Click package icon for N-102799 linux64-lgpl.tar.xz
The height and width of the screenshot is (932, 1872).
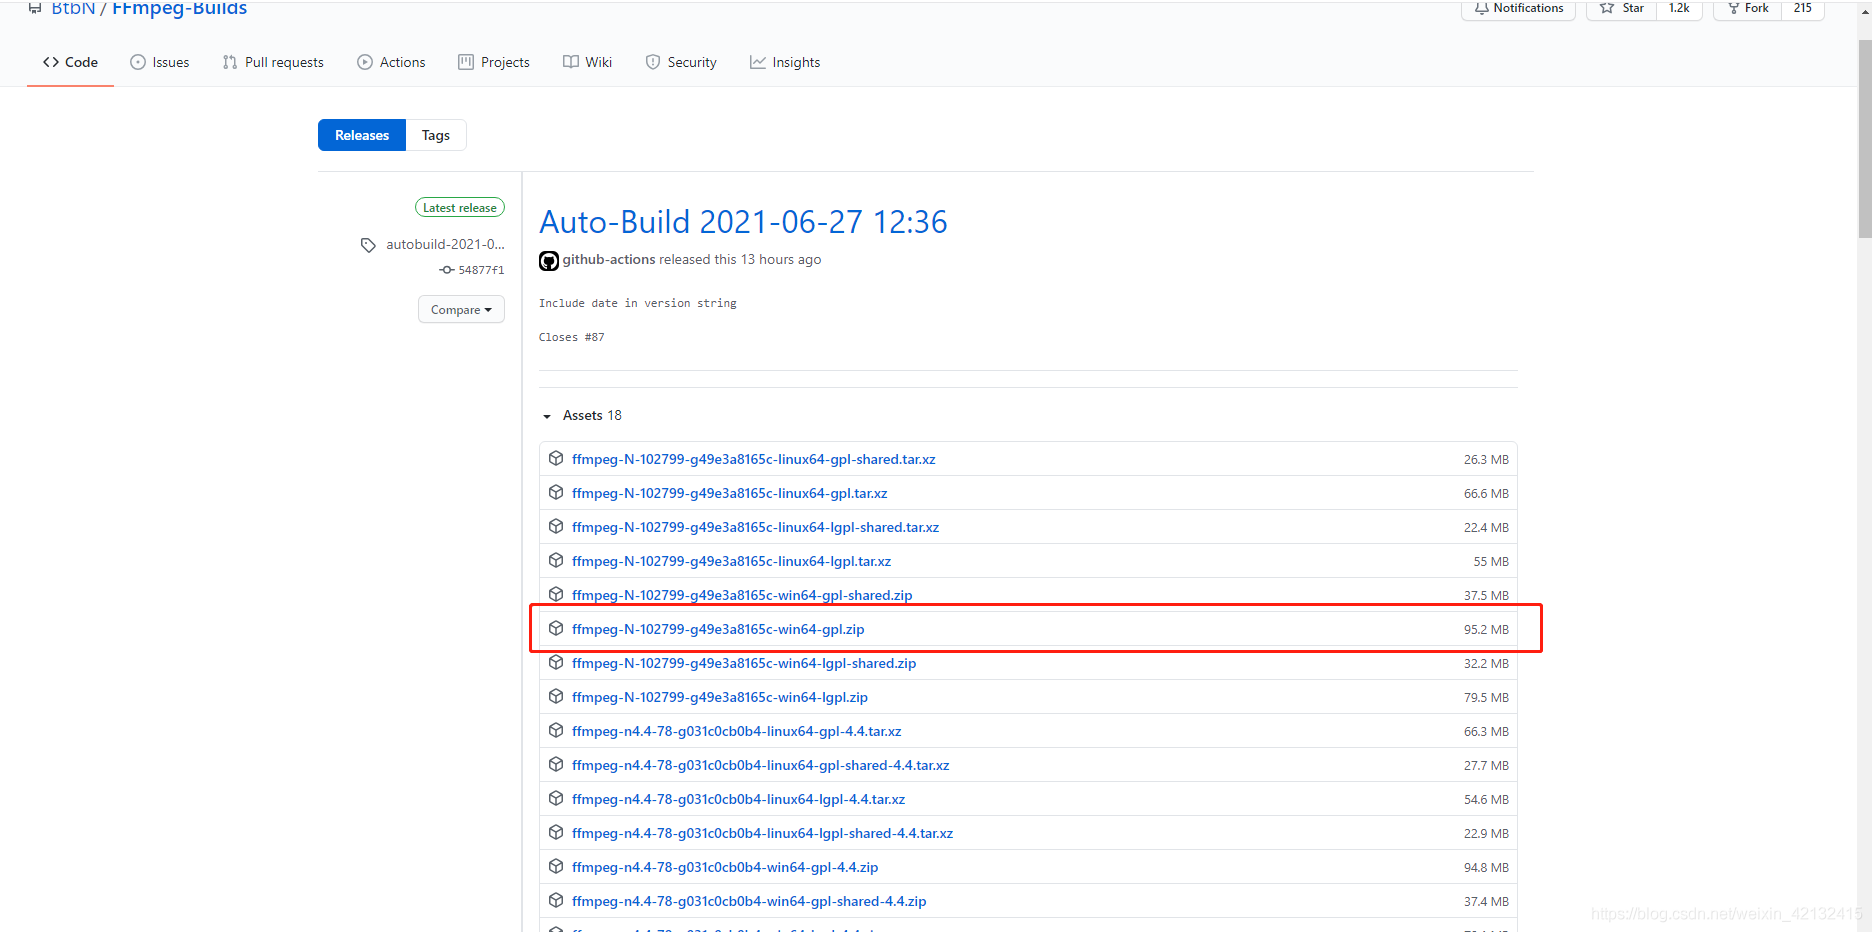point(556,560)
